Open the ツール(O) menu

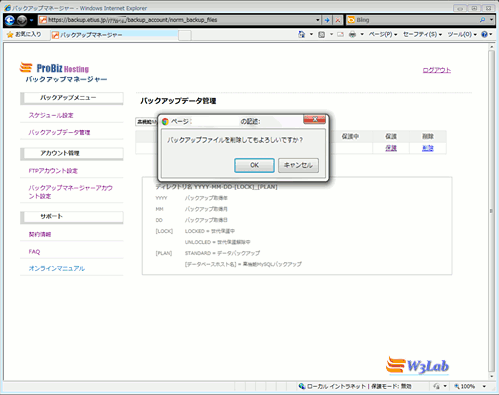pos(462,34)
